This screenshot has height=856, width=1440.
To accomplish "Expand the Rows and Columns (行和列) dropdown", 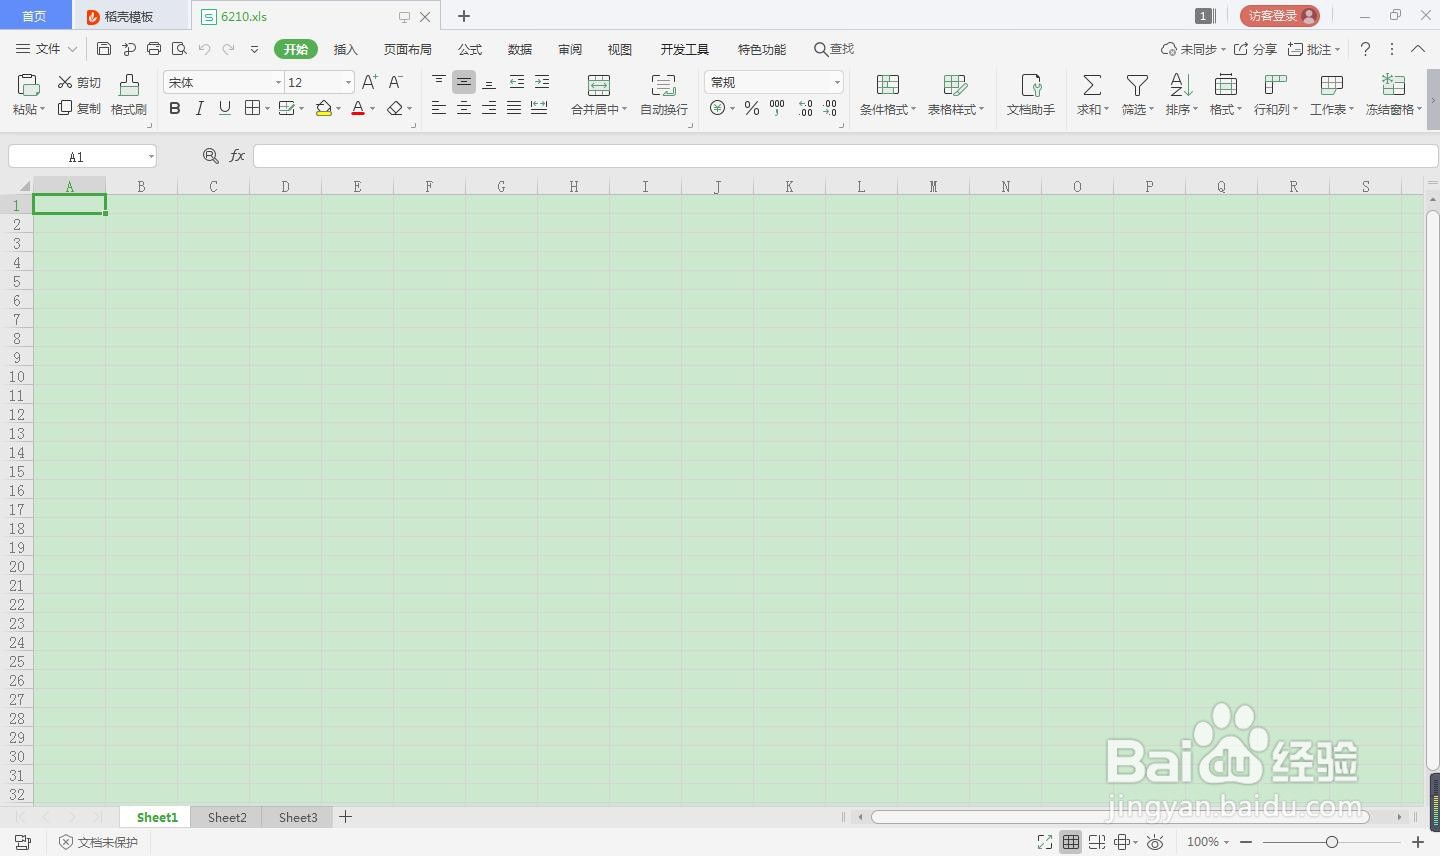I will 1295,109.
